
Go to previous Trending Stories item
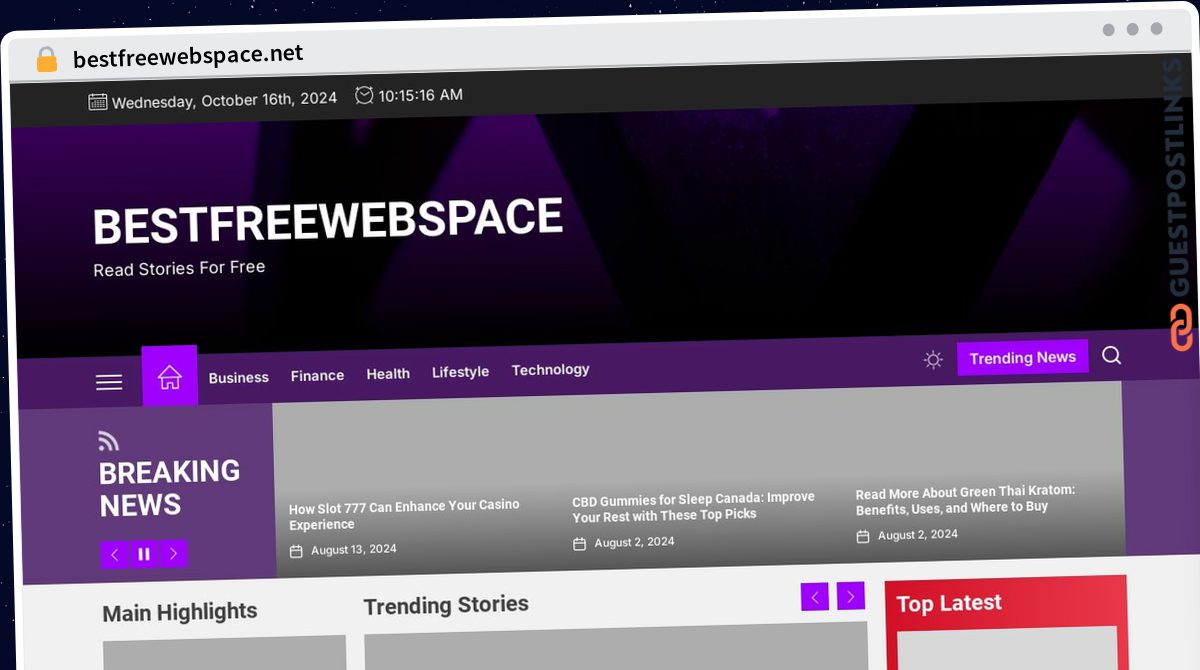tap(815, 597)
